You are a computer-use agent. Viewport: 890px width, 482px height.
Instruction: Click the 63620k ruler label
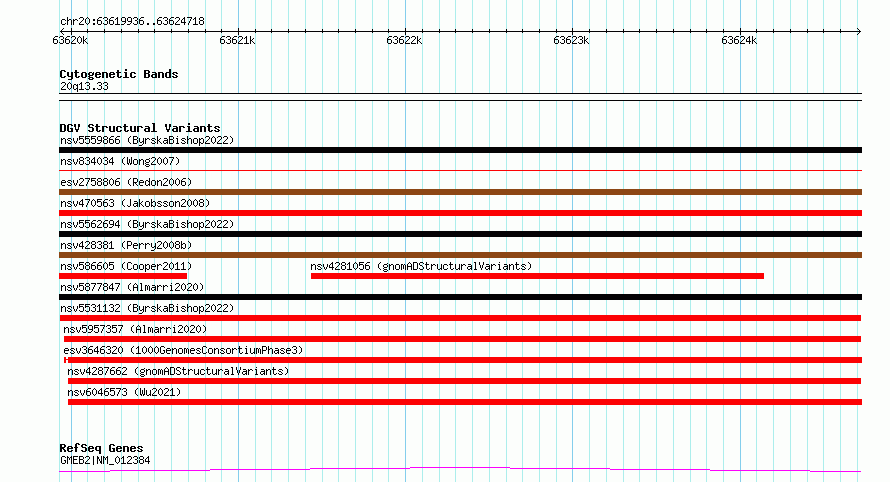point(70,40)
